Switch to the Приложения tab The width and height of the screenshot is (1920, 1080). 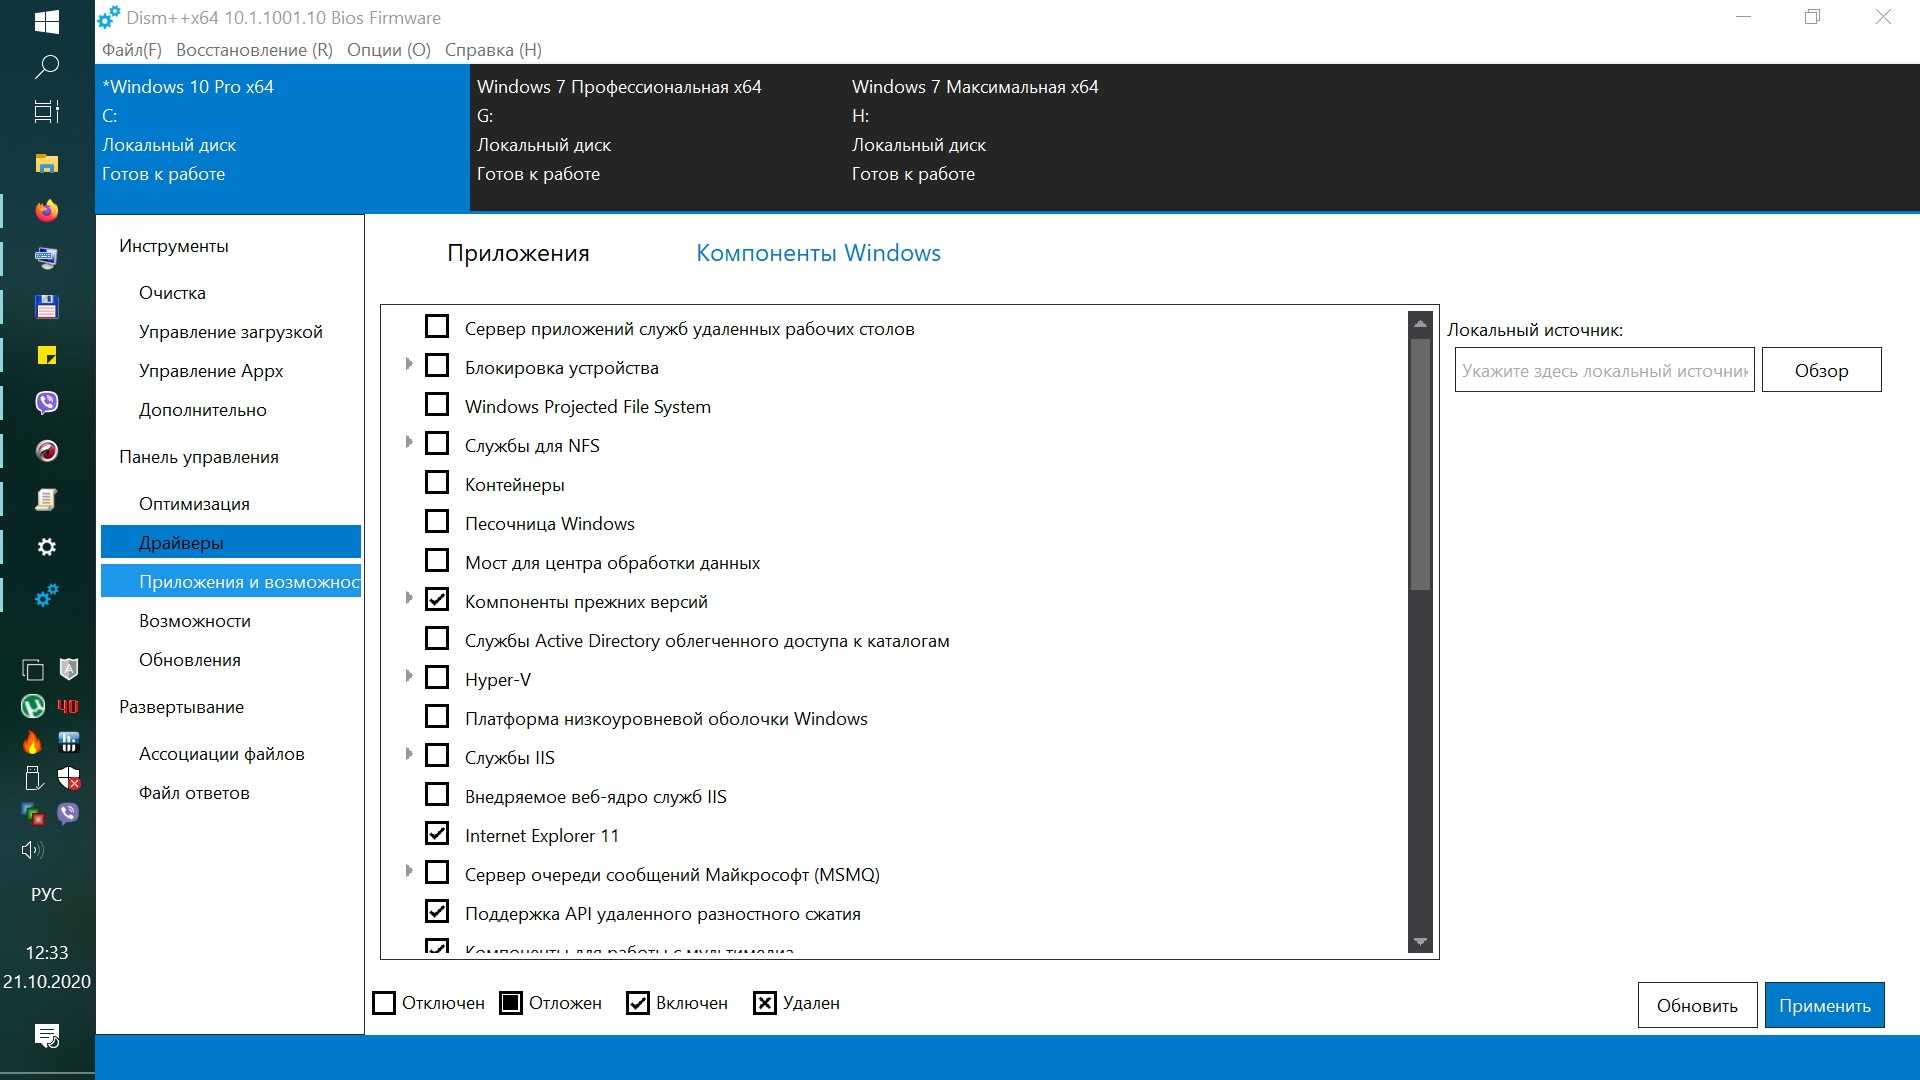point(518,253)
